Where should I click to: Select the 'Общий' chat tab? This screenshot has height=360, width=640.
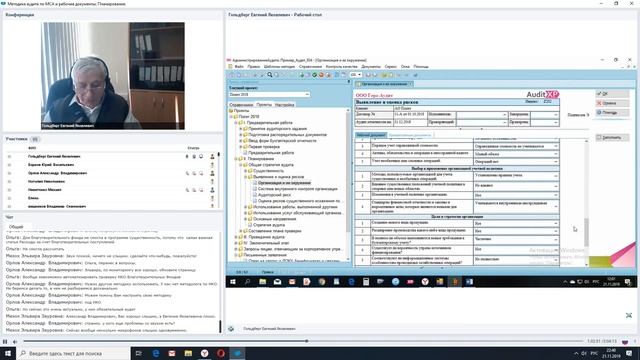tap(16, 227)
